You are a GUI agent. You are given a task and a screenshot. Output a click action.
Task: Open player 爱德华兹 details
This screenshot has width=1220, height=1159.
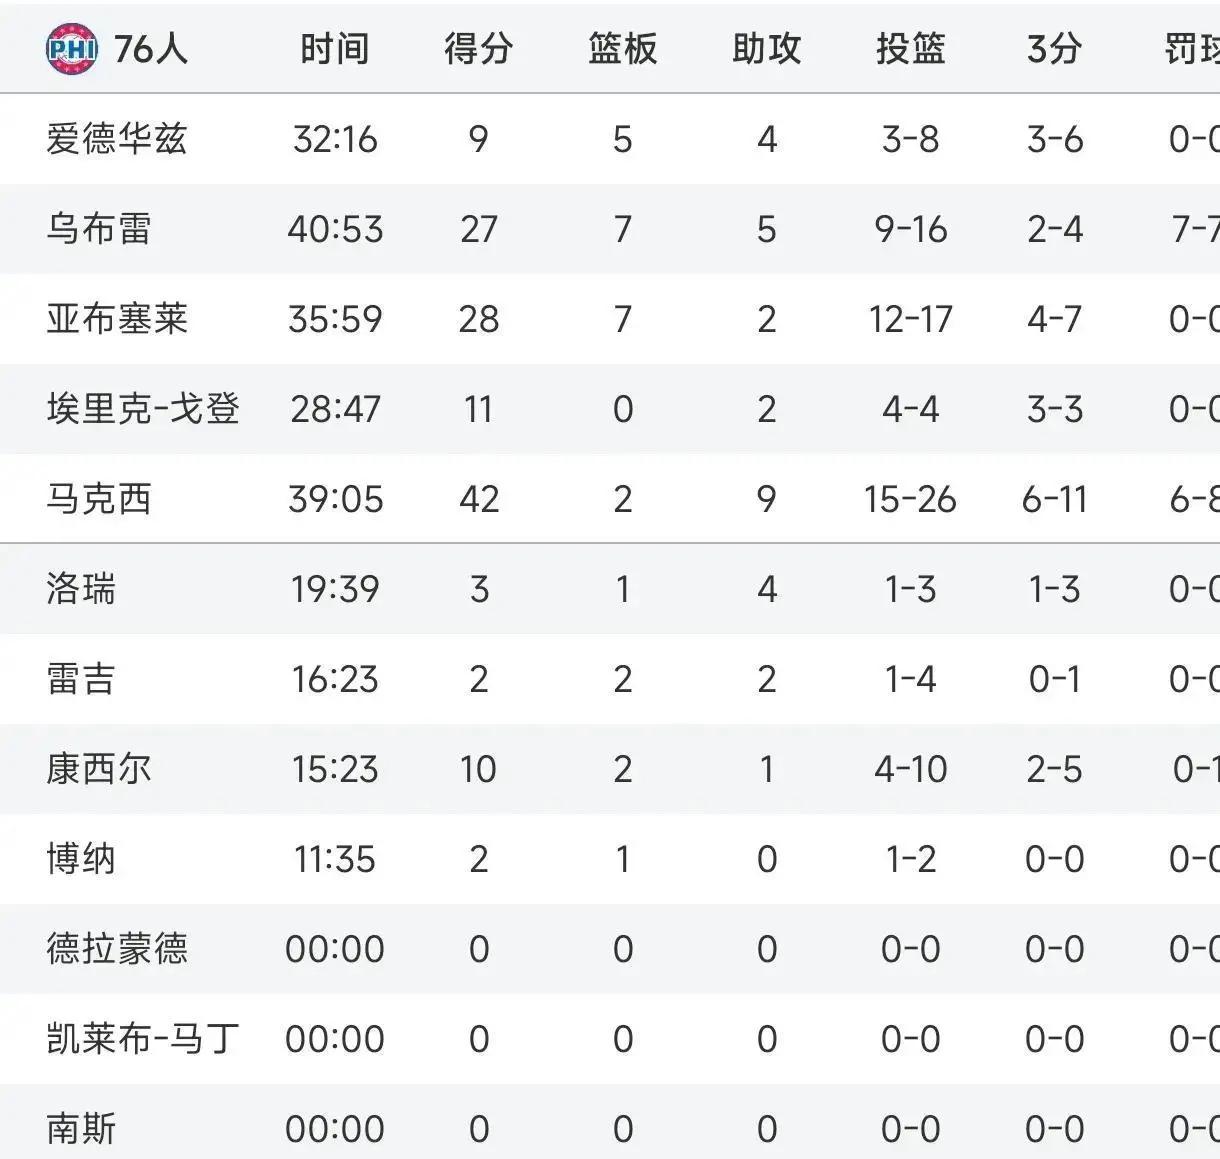(x=116, y=139)
